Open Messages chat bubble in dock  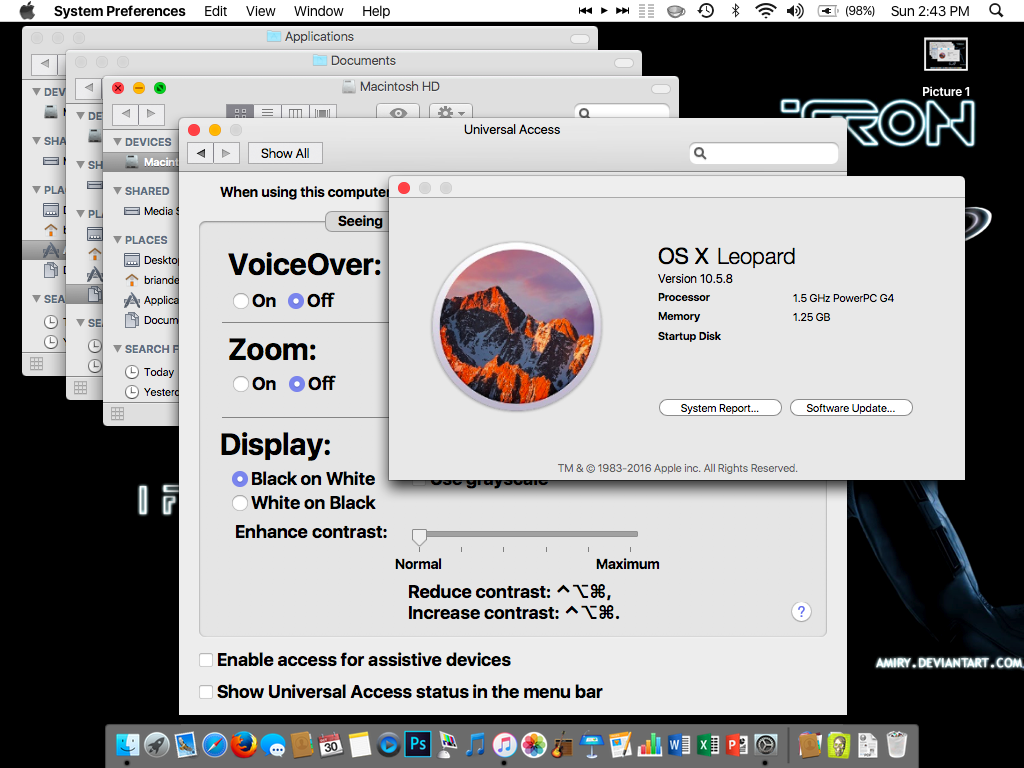tap(273, 744)
